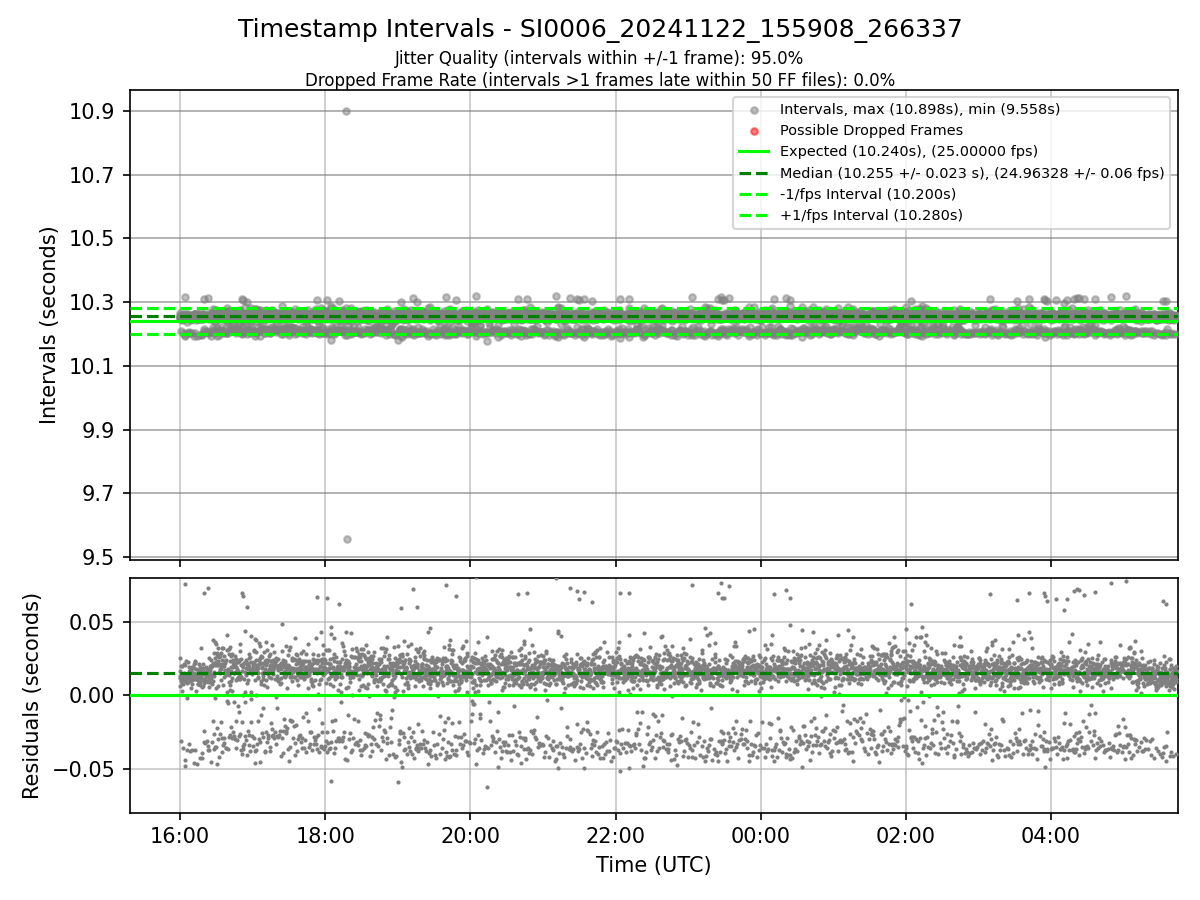
Task: Click the 18:00 x-axis tick label
Action: 325,836
